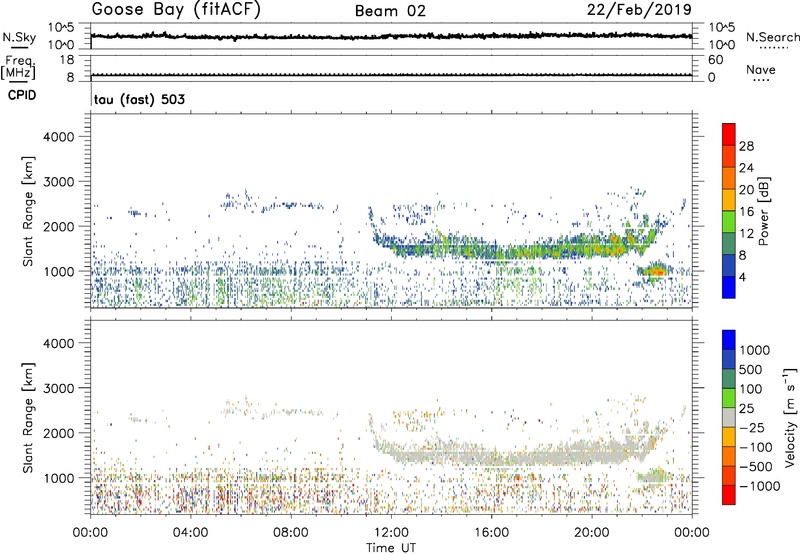Click the "Goose Bay (fitACF)" plot title
Image resolution: width=800 pixels, height=554 pixels.
pyautogui.click(x=176, y=10)
